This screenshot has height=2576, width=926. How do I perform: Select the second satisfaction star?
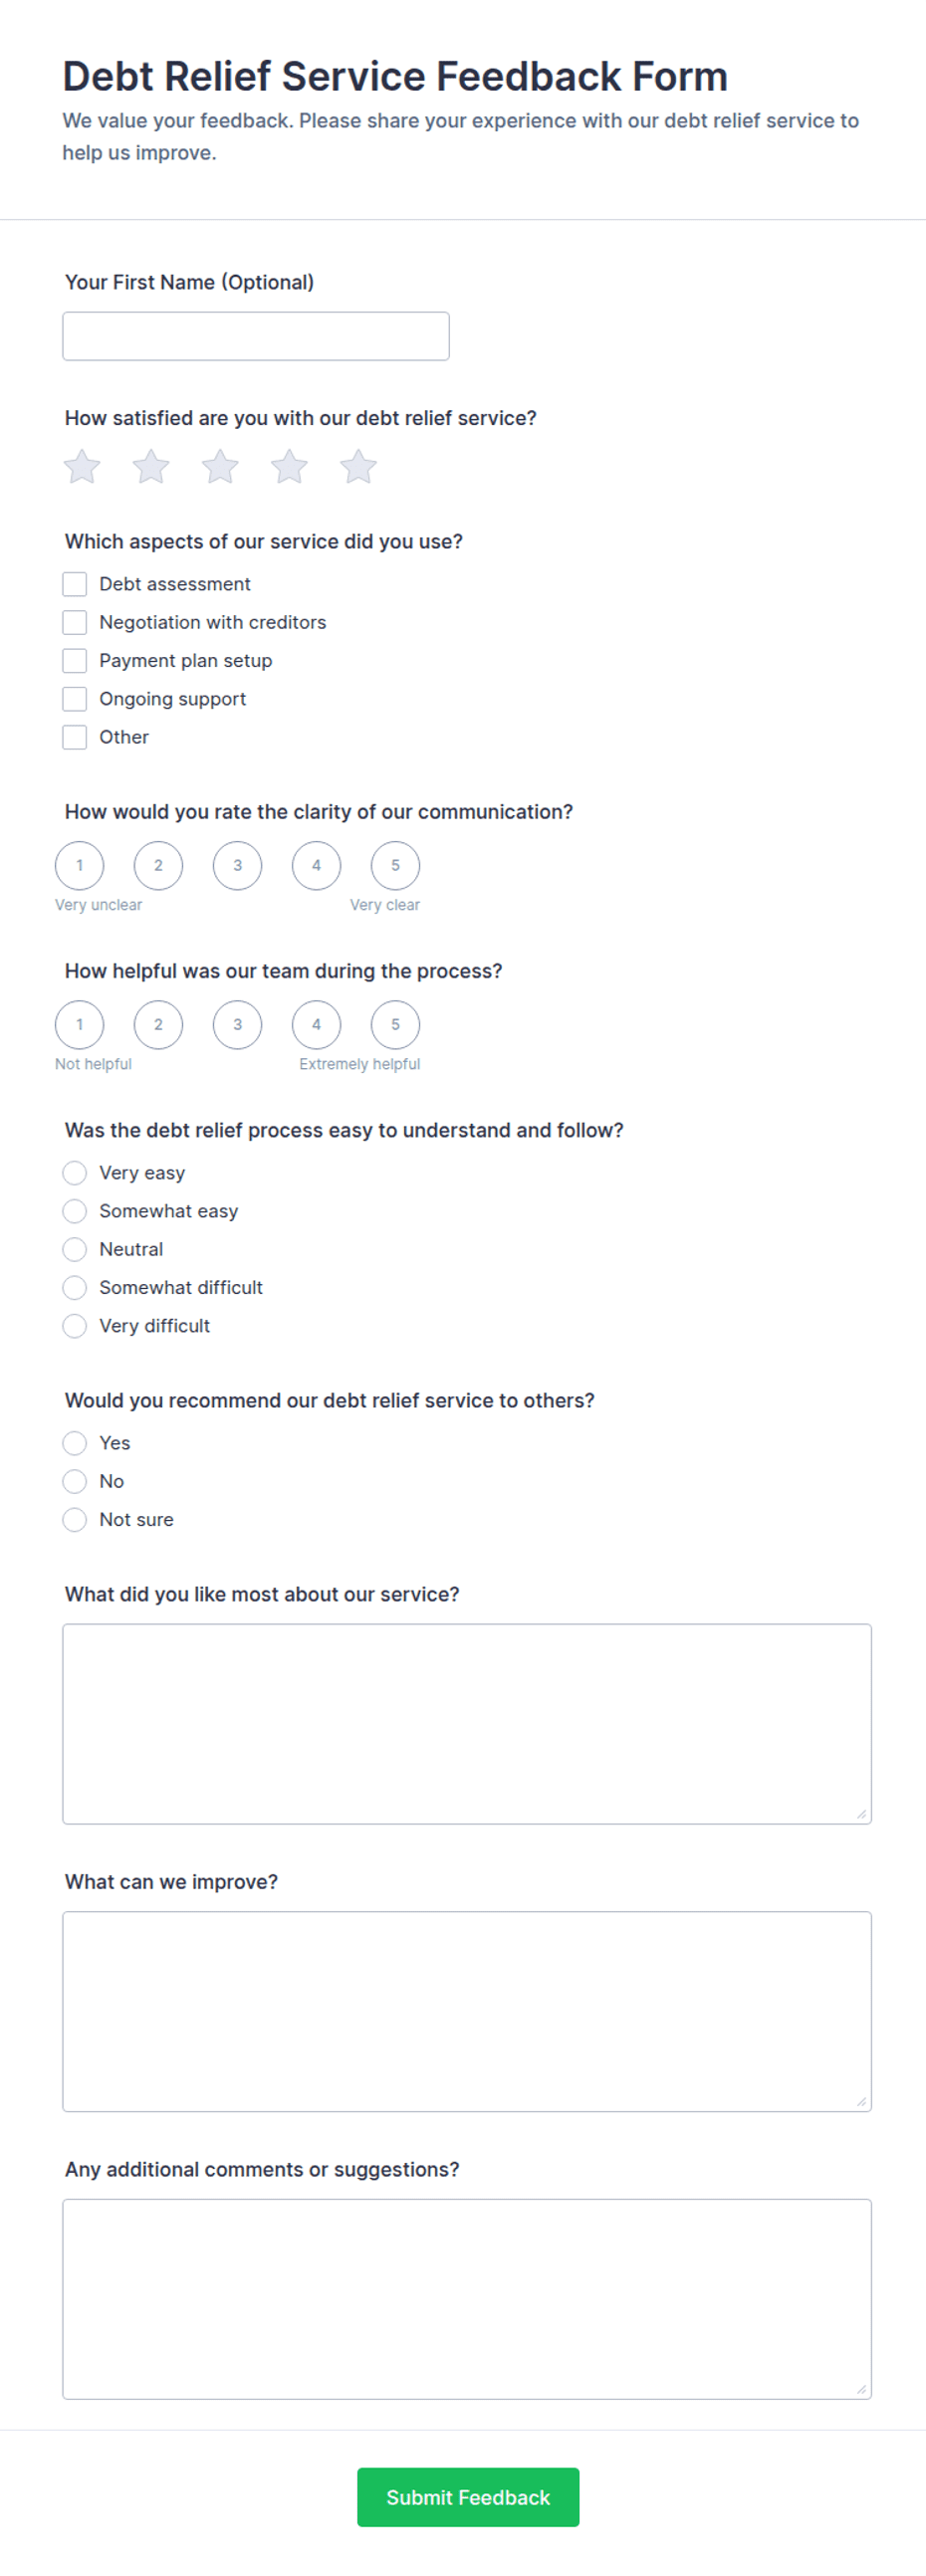pyautogui.click(x=151, y=467)
